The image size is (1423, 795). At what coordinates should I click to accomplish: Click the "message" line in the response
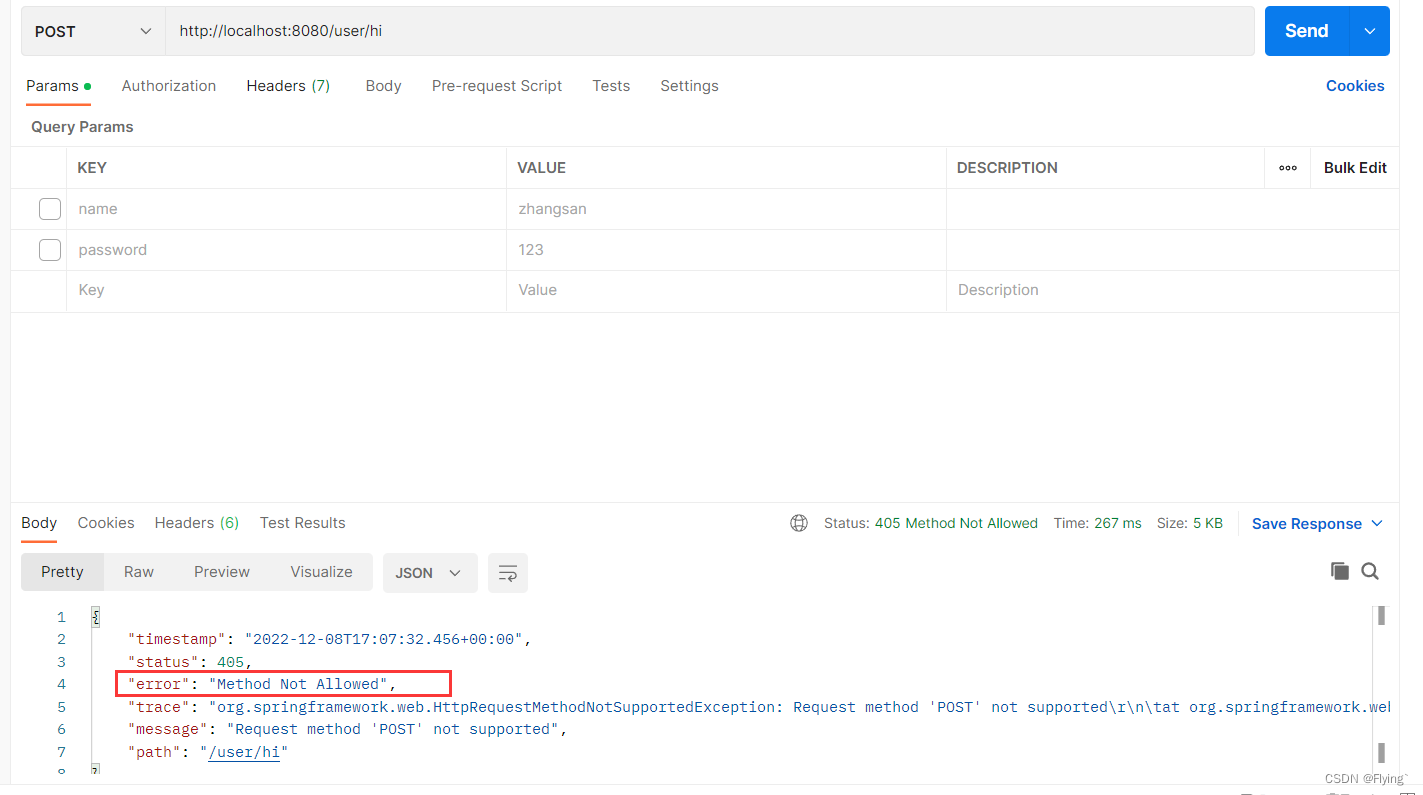(x=347, y=729)
